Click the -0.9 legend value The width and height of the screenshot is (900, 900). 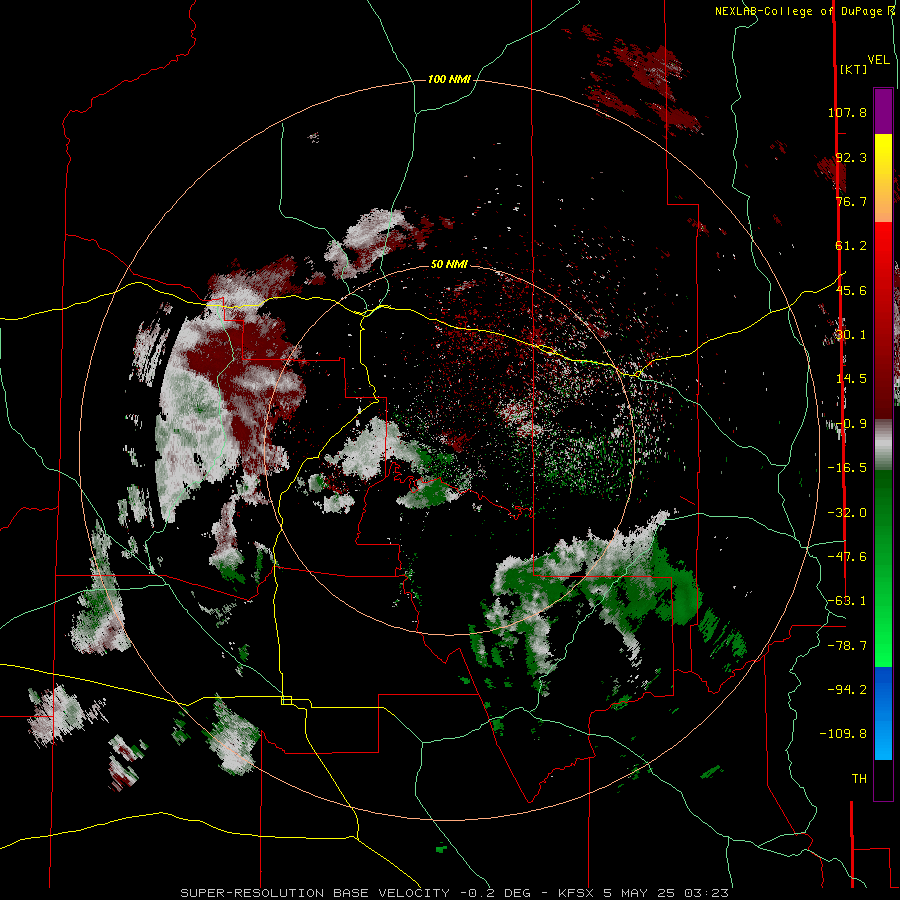(x=851, y=424)
